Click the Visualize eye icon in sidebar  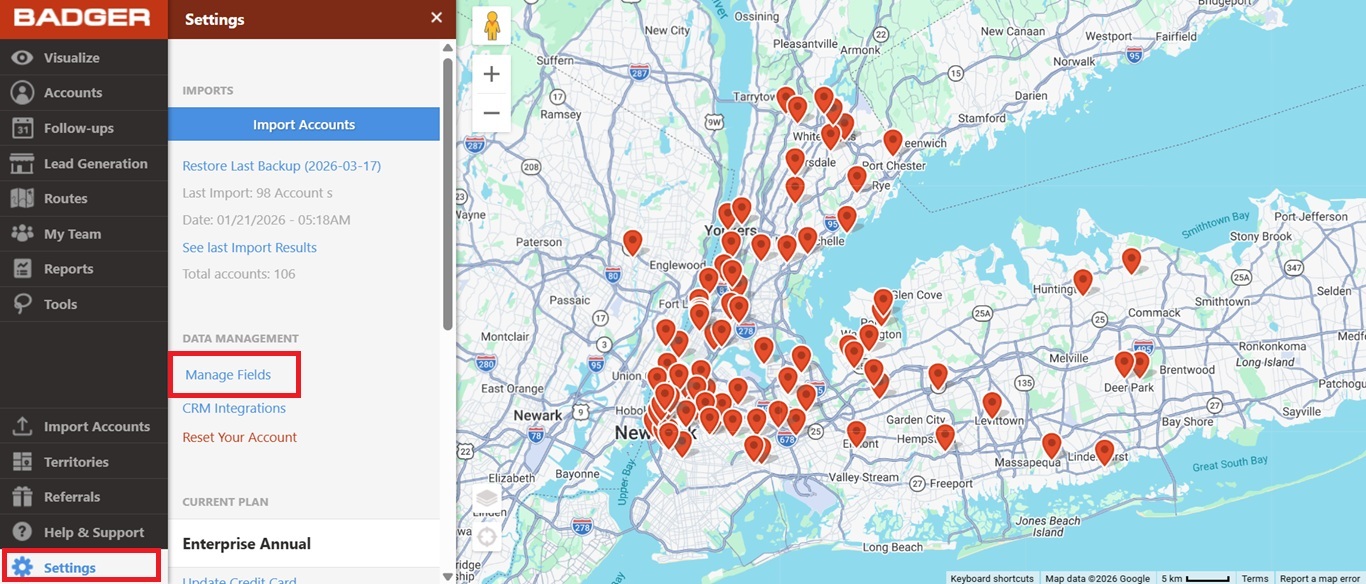(22, 58)
